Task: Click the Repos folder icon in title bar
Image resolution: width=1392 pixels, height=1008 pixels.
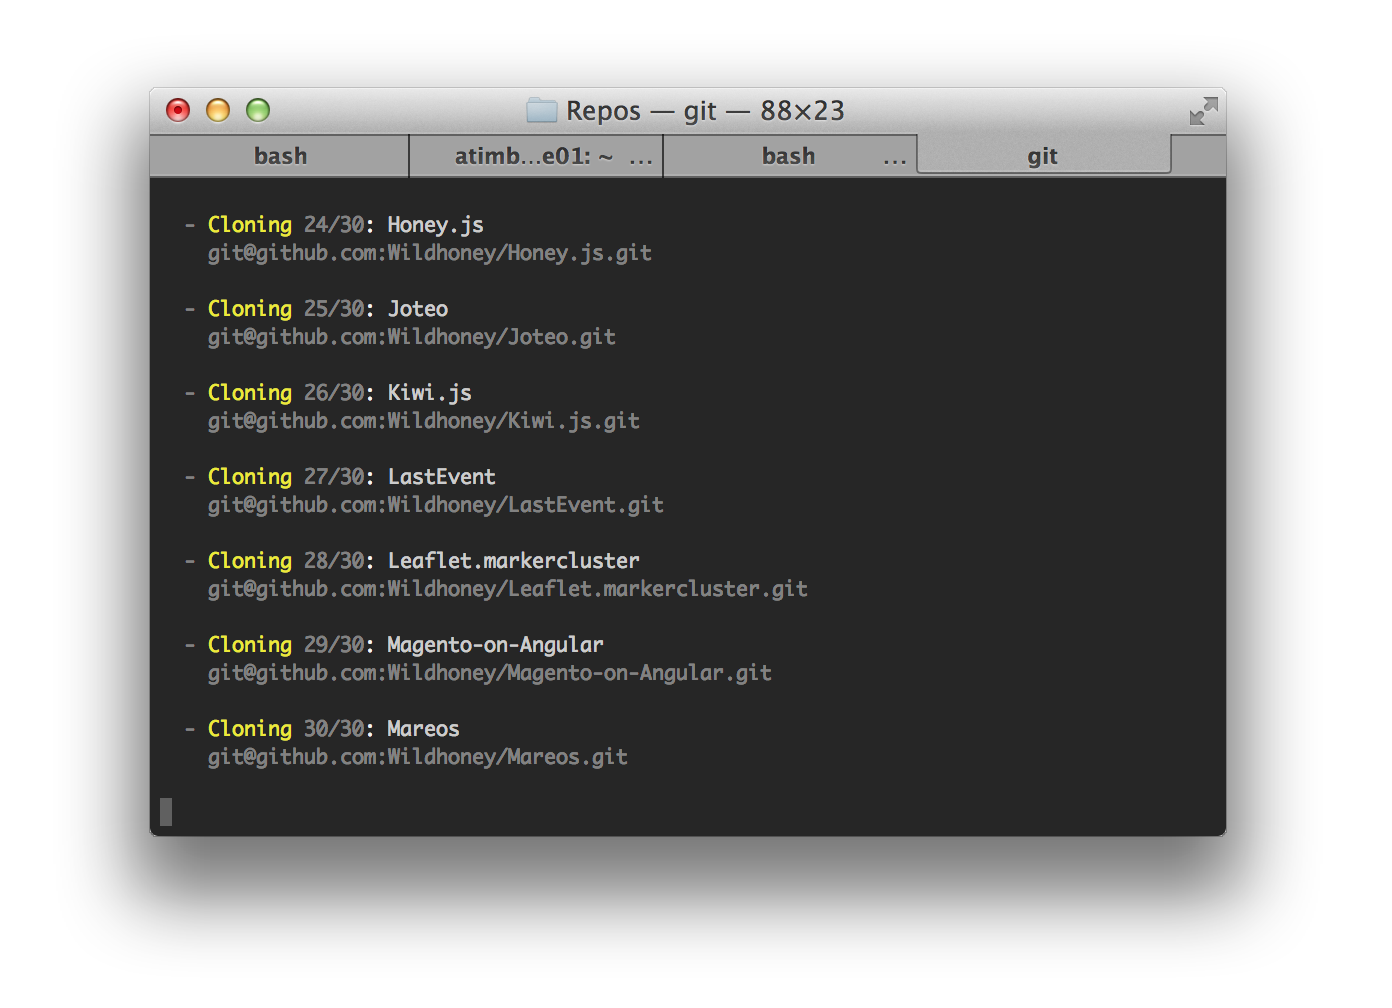Action: [541, 110]
